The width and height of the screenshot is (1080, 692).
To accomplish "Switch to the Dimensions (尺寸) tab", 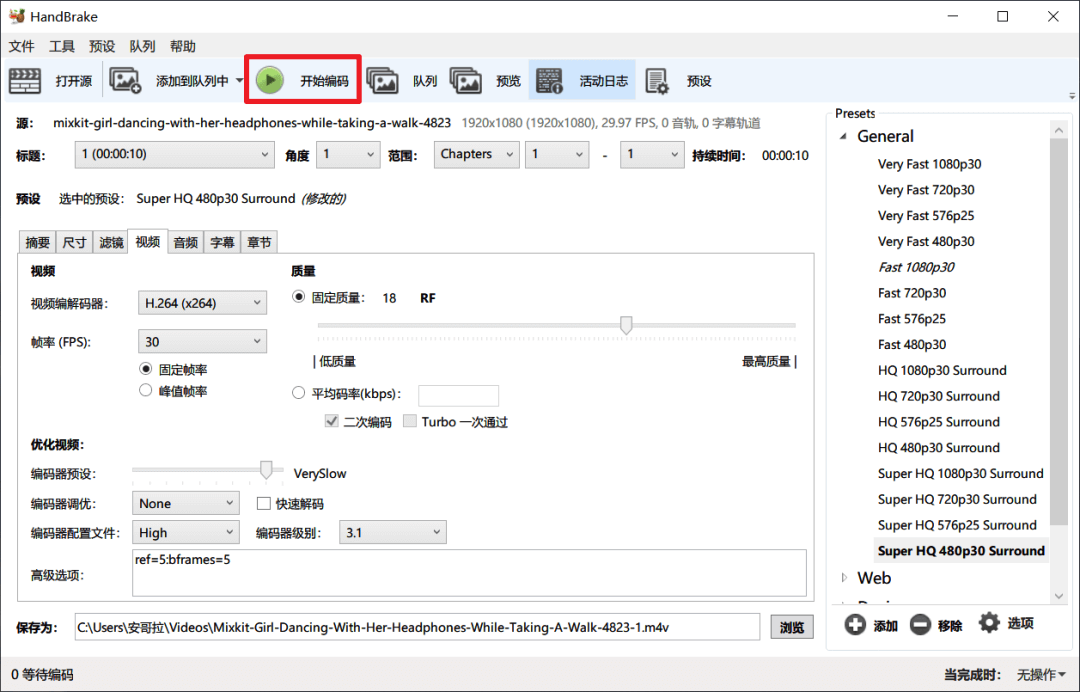I will 74,242.
